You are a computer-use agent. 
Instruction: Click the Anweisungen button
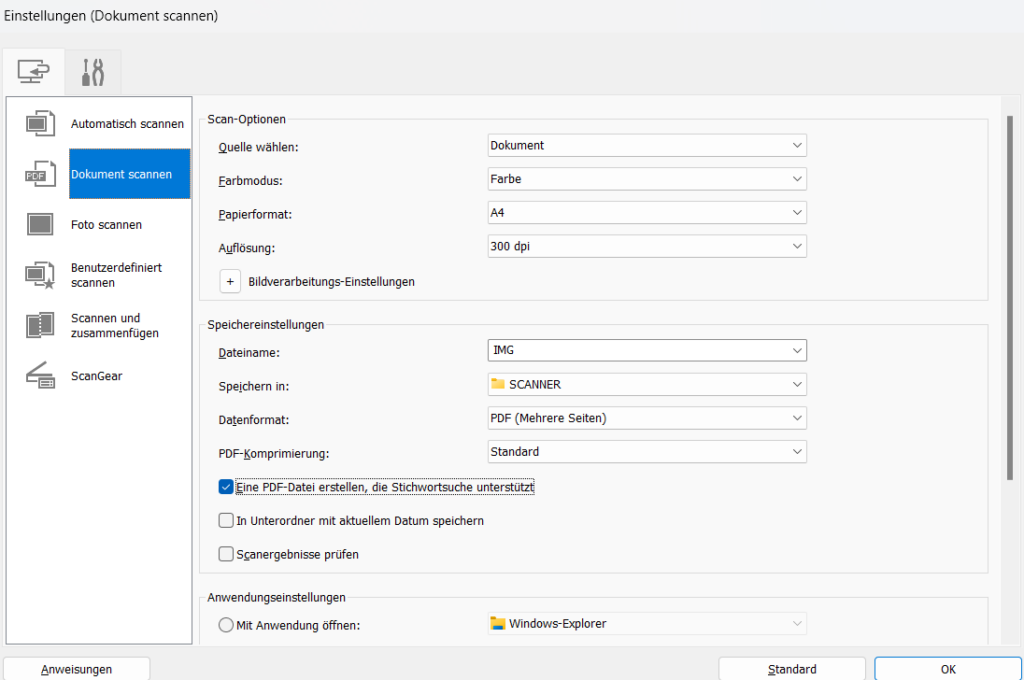74,668
